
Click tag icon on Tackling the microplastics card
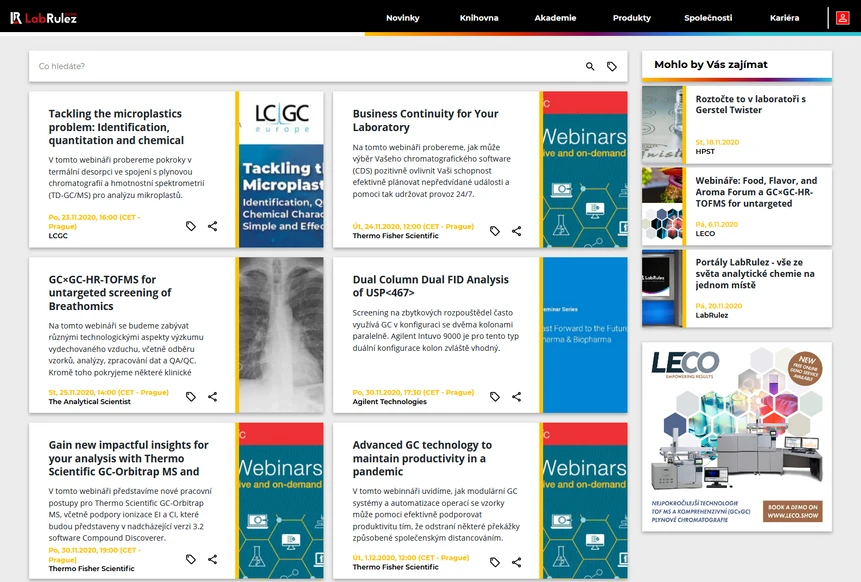[x=191, y=226]
